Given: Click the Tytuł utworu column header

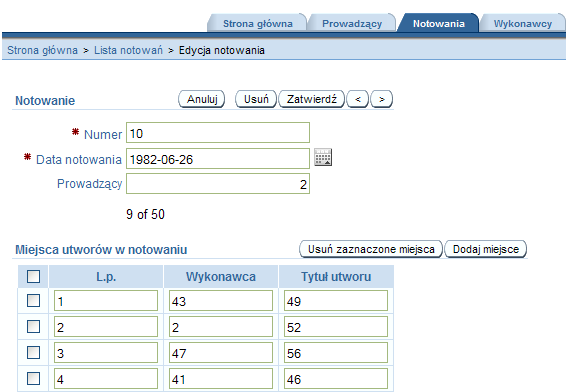Looking at the screenshot, I should 336,277.
